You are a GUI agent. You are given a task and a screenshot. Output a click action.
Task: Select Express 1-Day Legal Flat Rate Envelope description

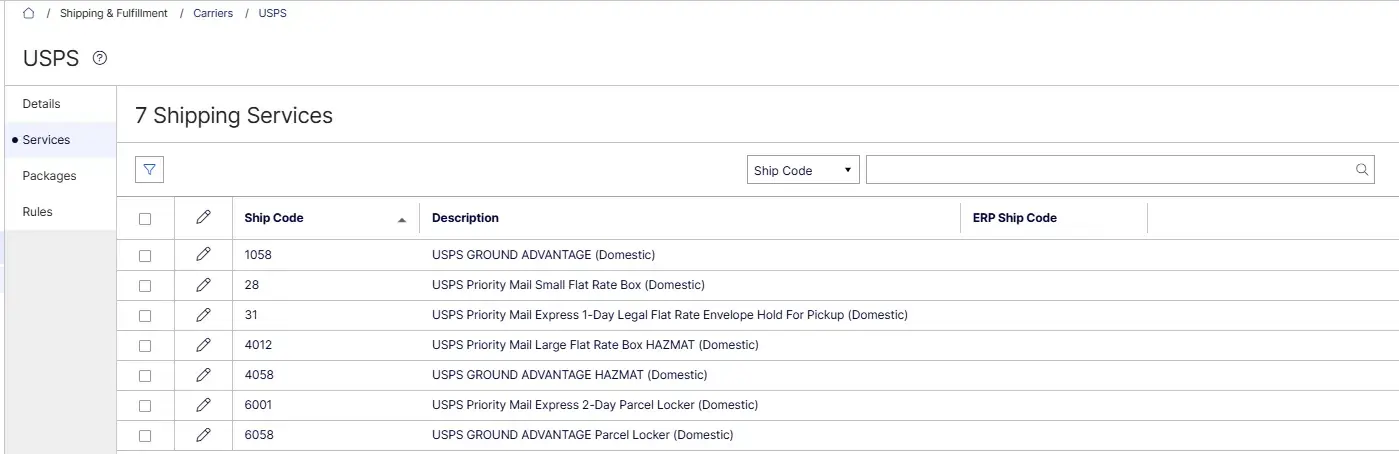click(x=670, y=315)
